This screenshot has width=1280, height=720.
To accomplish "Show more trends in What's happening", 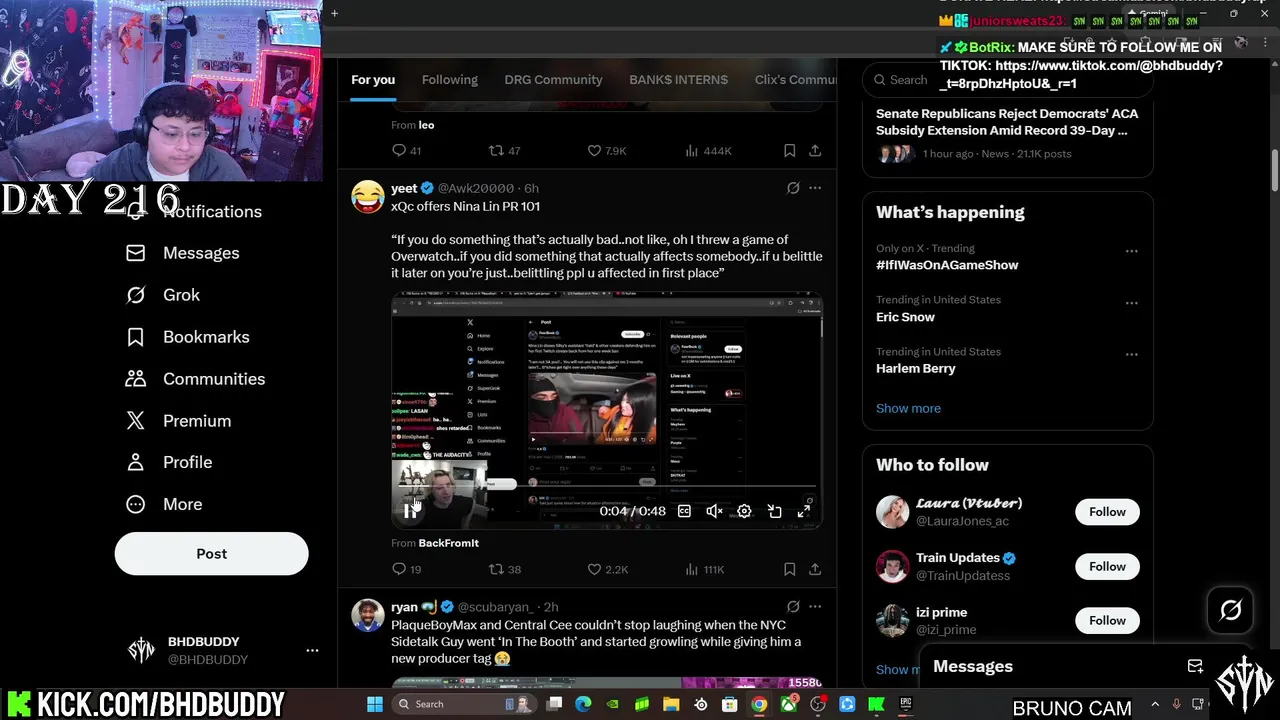I will pyautogui.click(x=908, y=408).
